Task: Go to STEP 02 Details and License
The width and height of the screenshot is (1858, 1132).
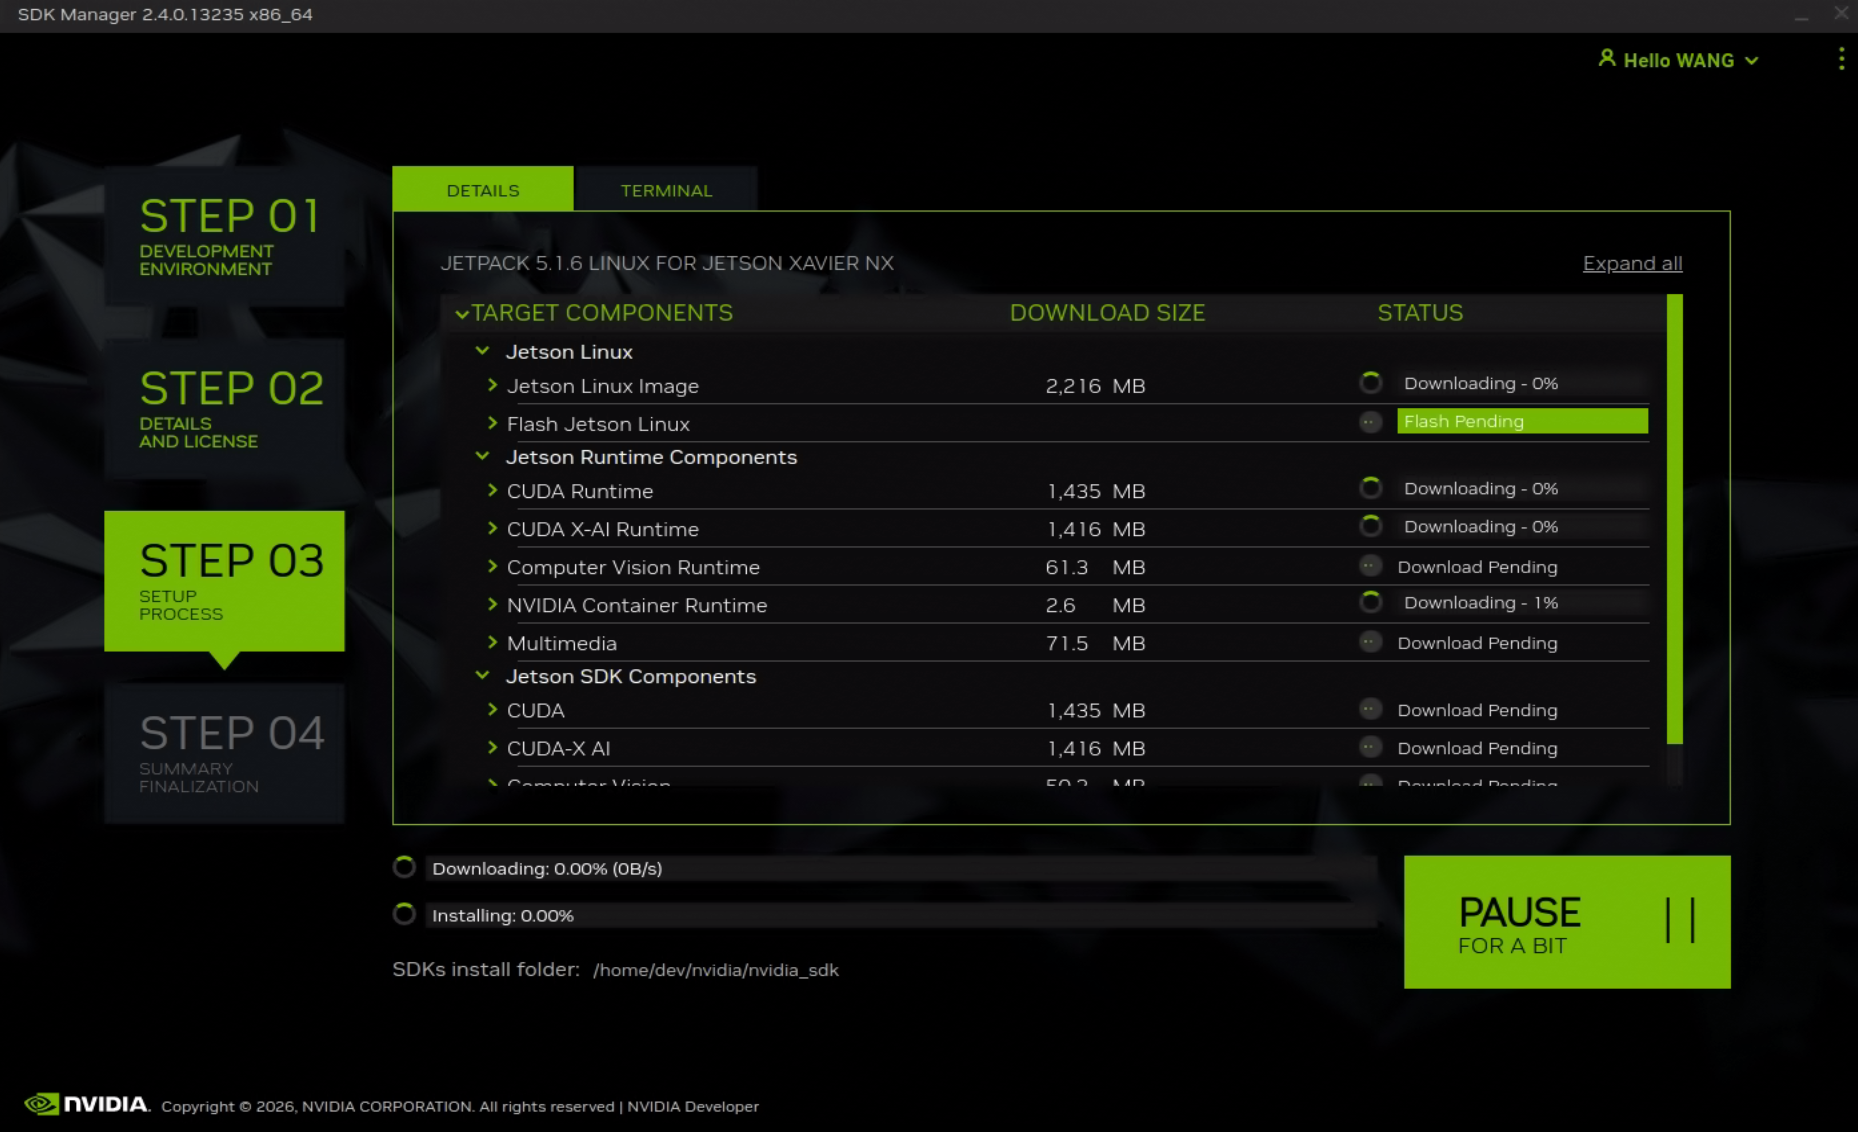Action: [225, 408]
